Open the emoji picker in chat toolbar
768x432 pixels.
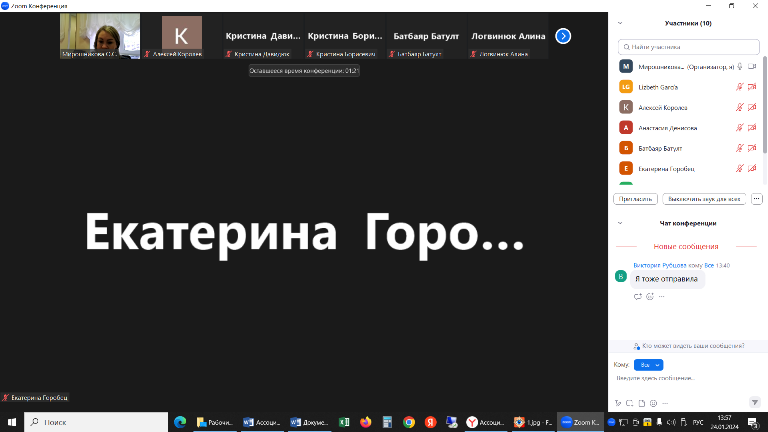coord(651,403)
